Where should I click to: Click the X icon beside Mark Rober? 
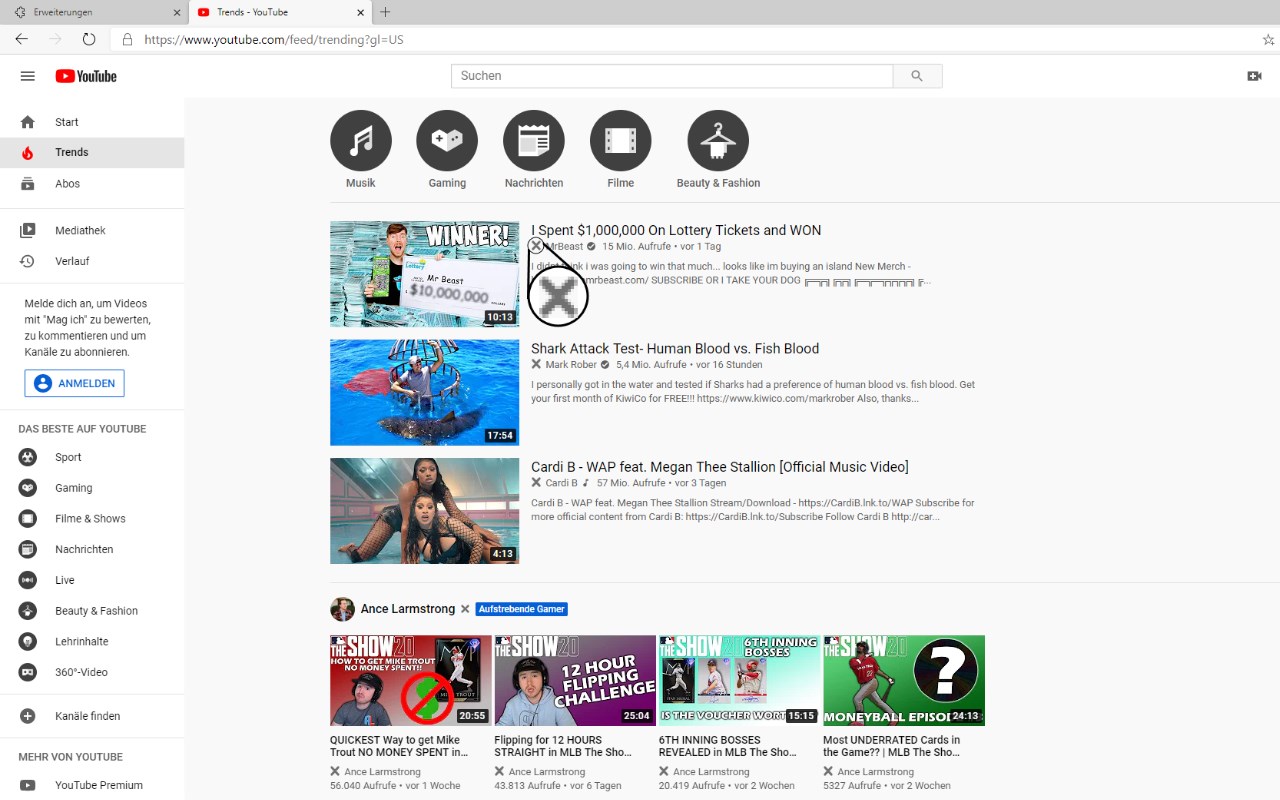coord(536,365)
